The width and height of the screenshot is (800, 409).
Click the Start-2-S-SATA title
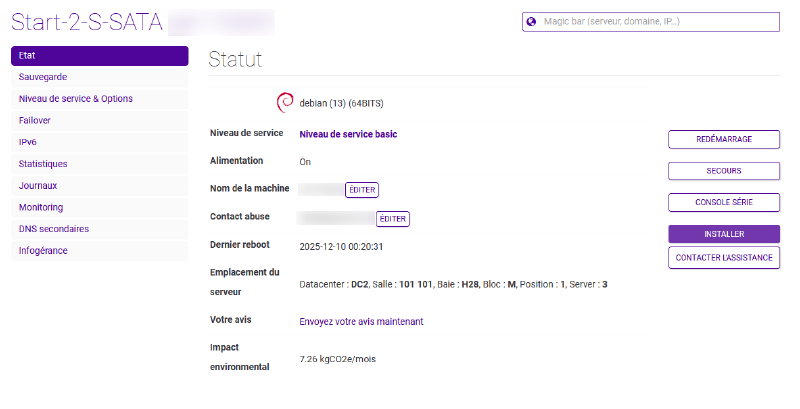87,22
